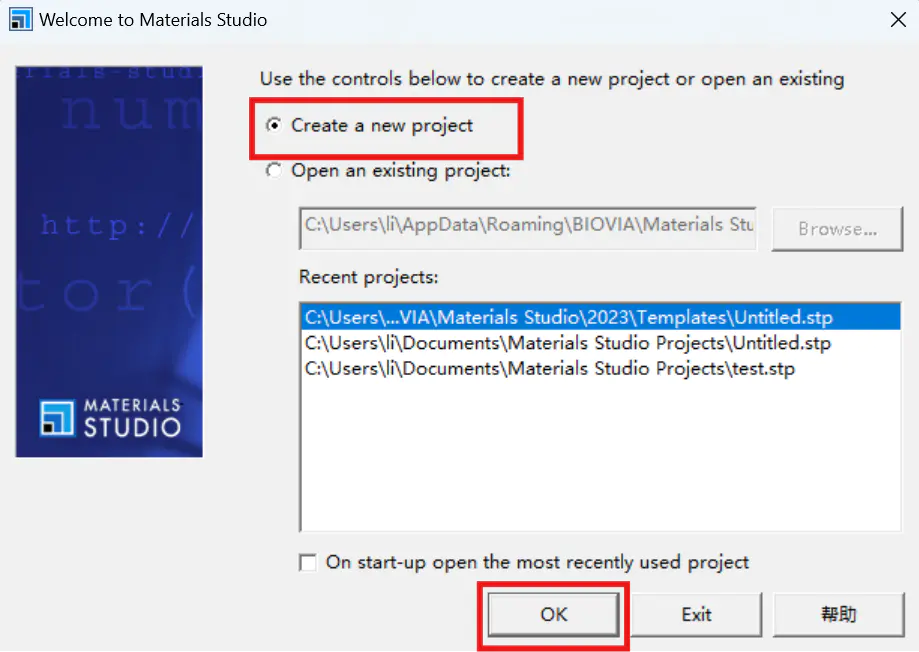Screen dimensions: 919x652
Task: Click the instruction text above the radio buttons
Action: pos(552,79)
